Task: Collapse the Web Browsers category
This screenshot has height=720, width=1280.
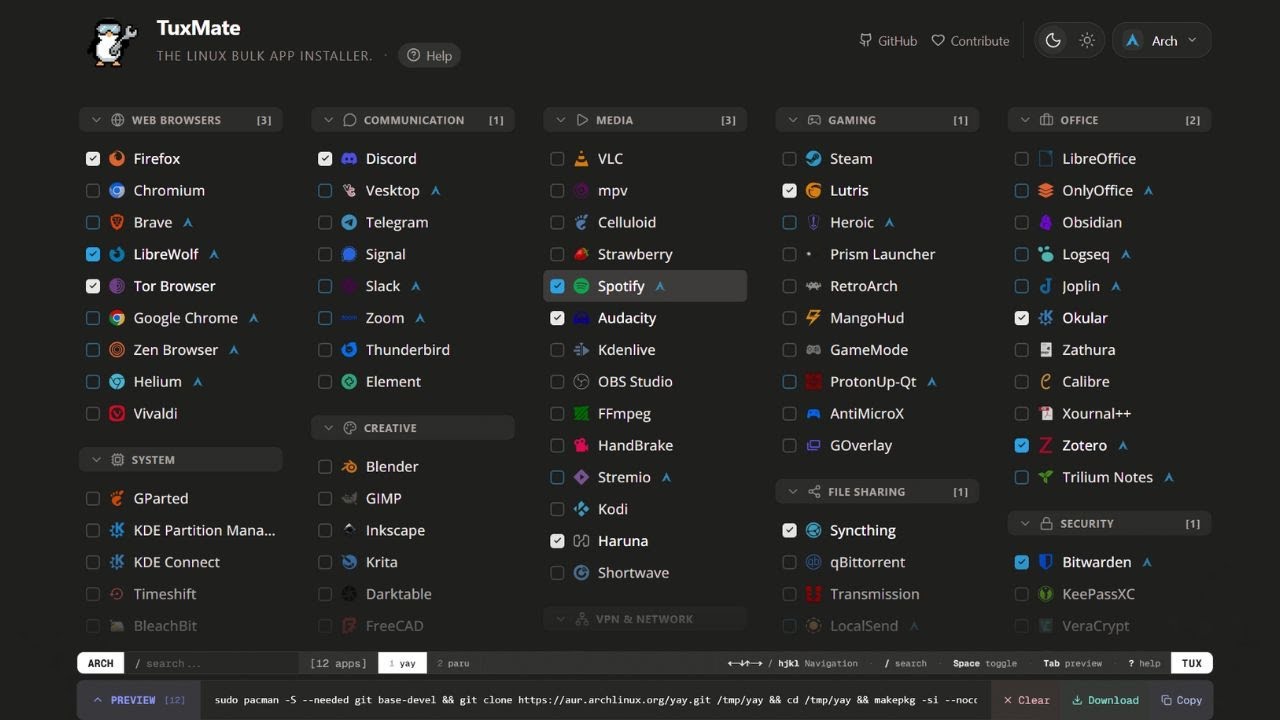Action: tap(181, 120)
